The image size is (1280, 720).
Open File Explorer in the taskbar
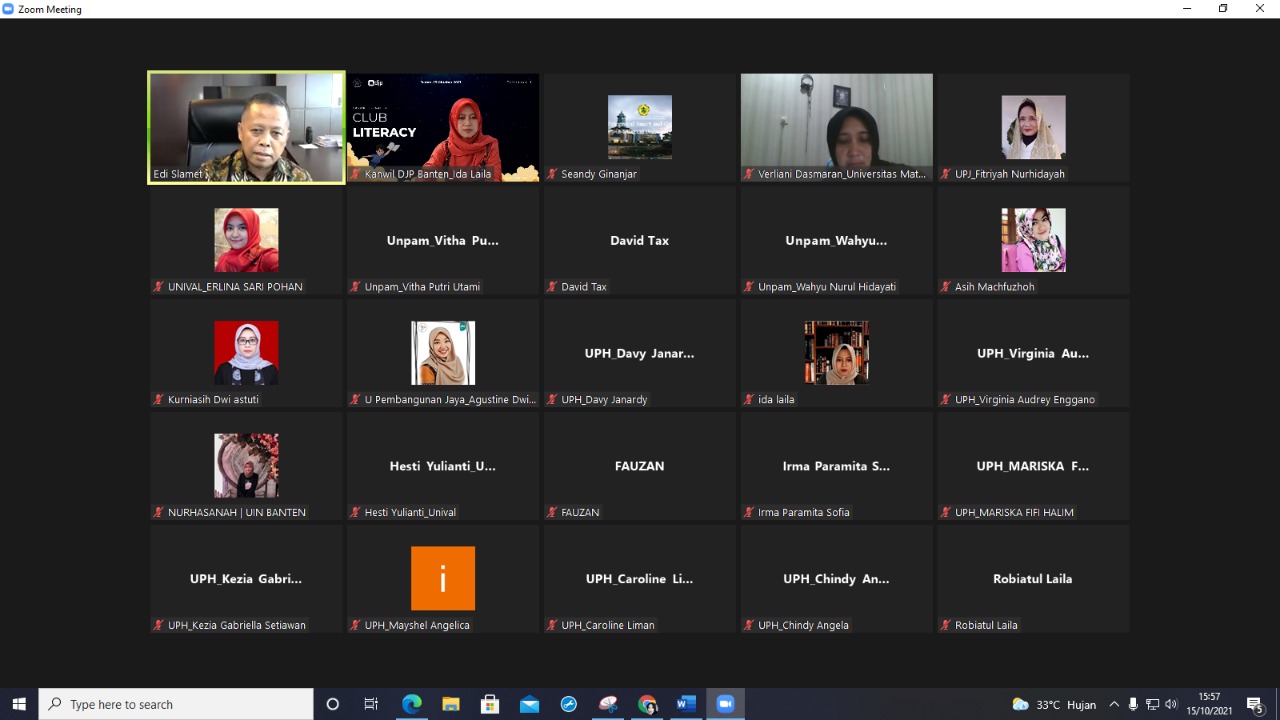click(450, 704)
